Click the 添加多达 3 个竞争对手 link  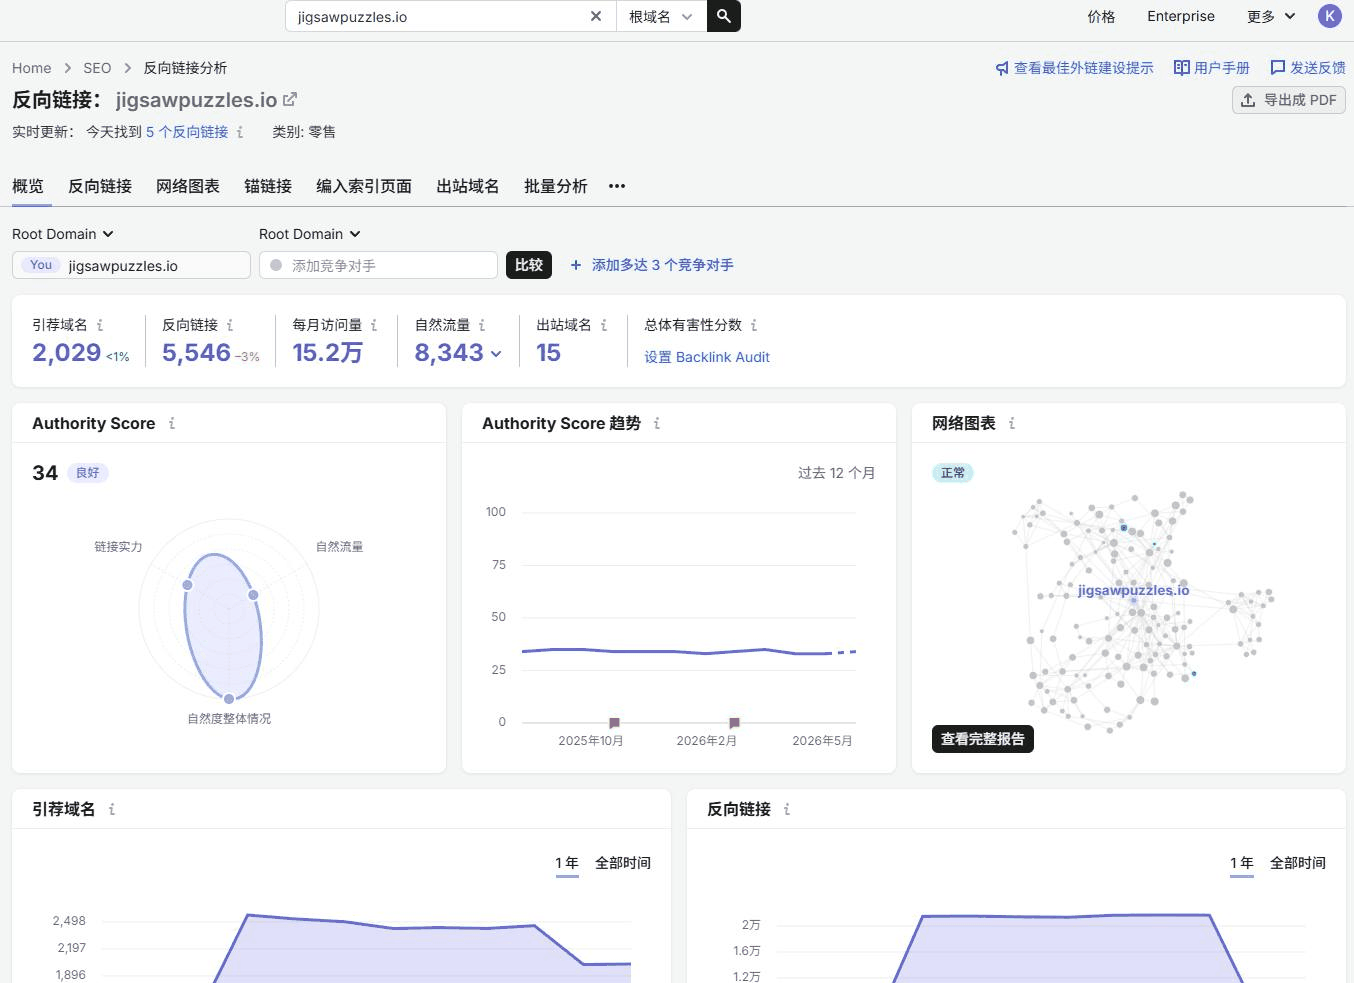click(x=663, y=265)
